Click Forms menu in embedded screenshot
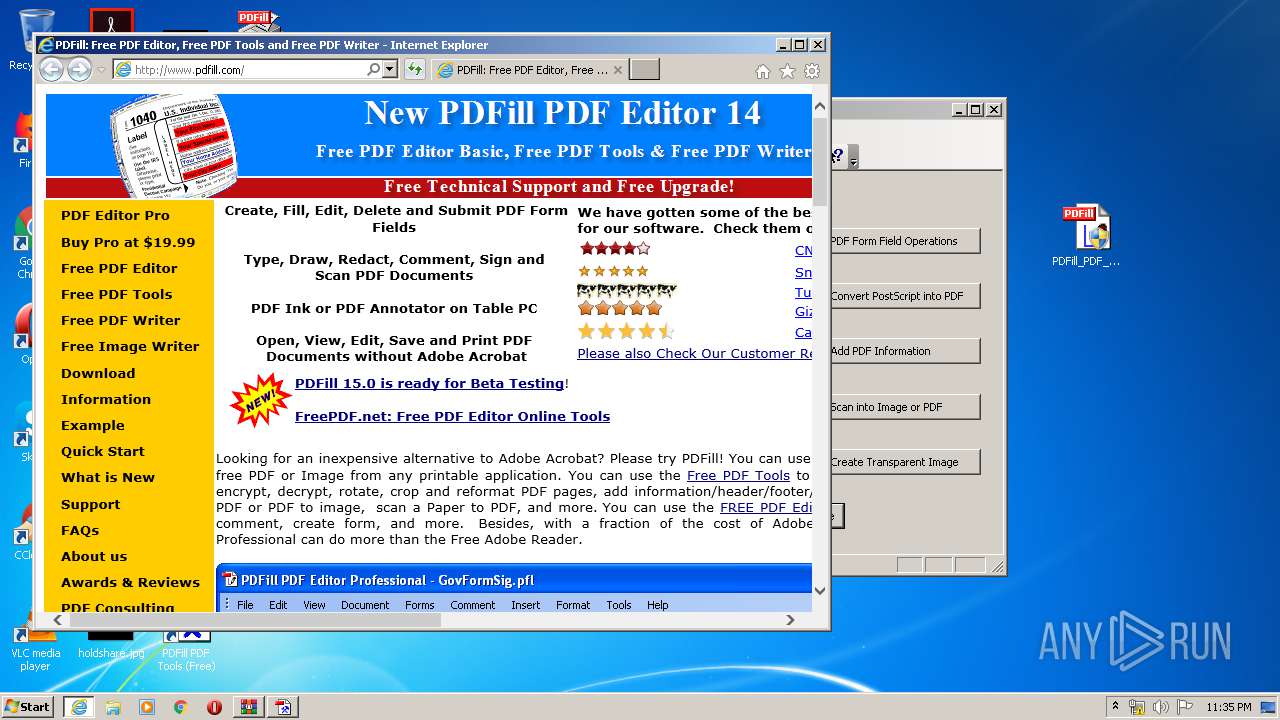The width and height of the screenshot is (1280, 720). (x=419, y=605)
